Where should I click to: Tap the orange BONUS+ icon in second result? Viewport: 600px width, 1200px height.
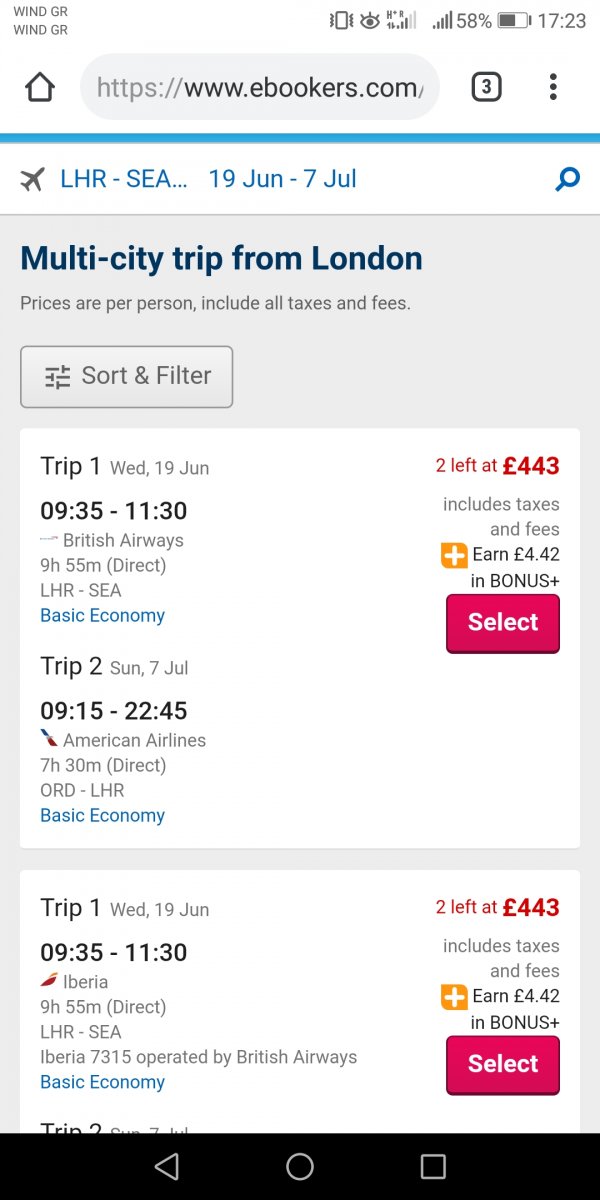(454, 997)
